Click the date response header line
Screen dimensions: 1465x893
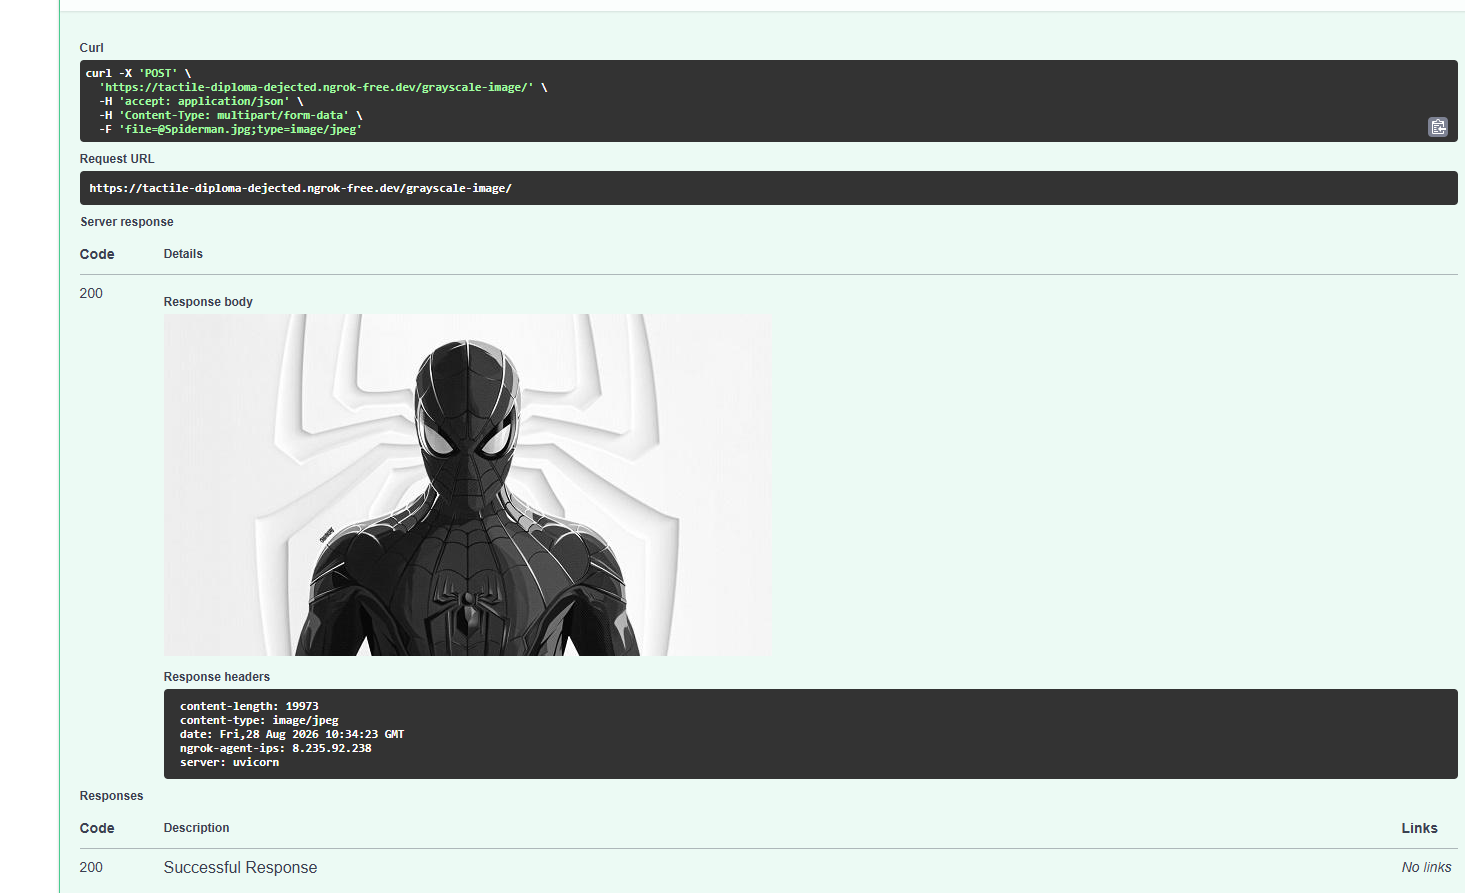[292, 734]
